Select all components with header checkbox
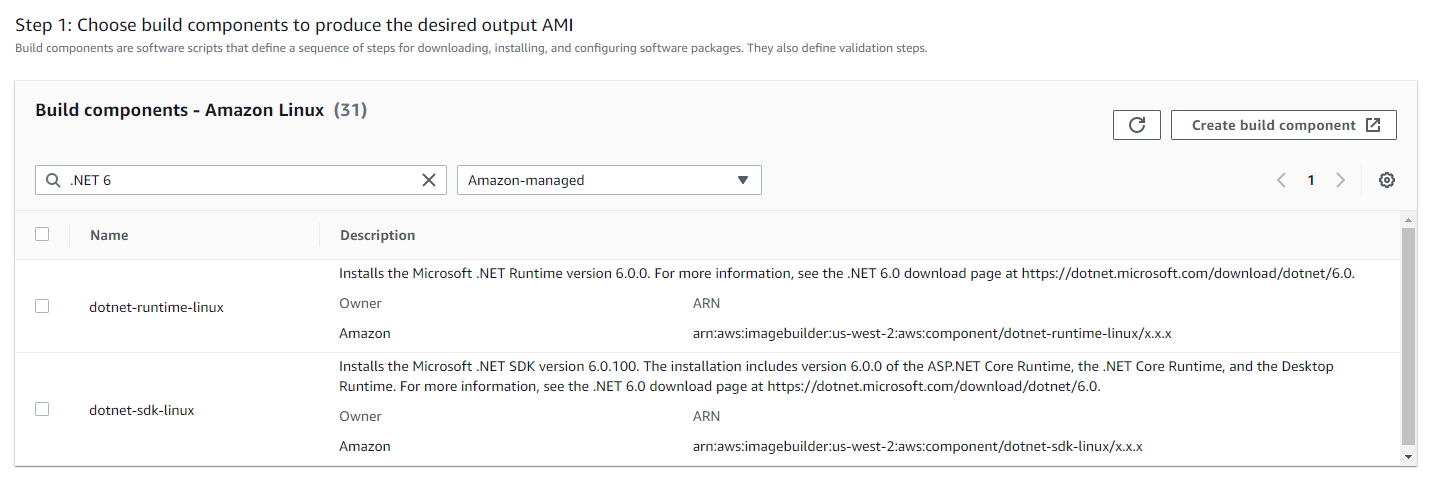Screen dimensions: 1429x486 coord(42,234)
